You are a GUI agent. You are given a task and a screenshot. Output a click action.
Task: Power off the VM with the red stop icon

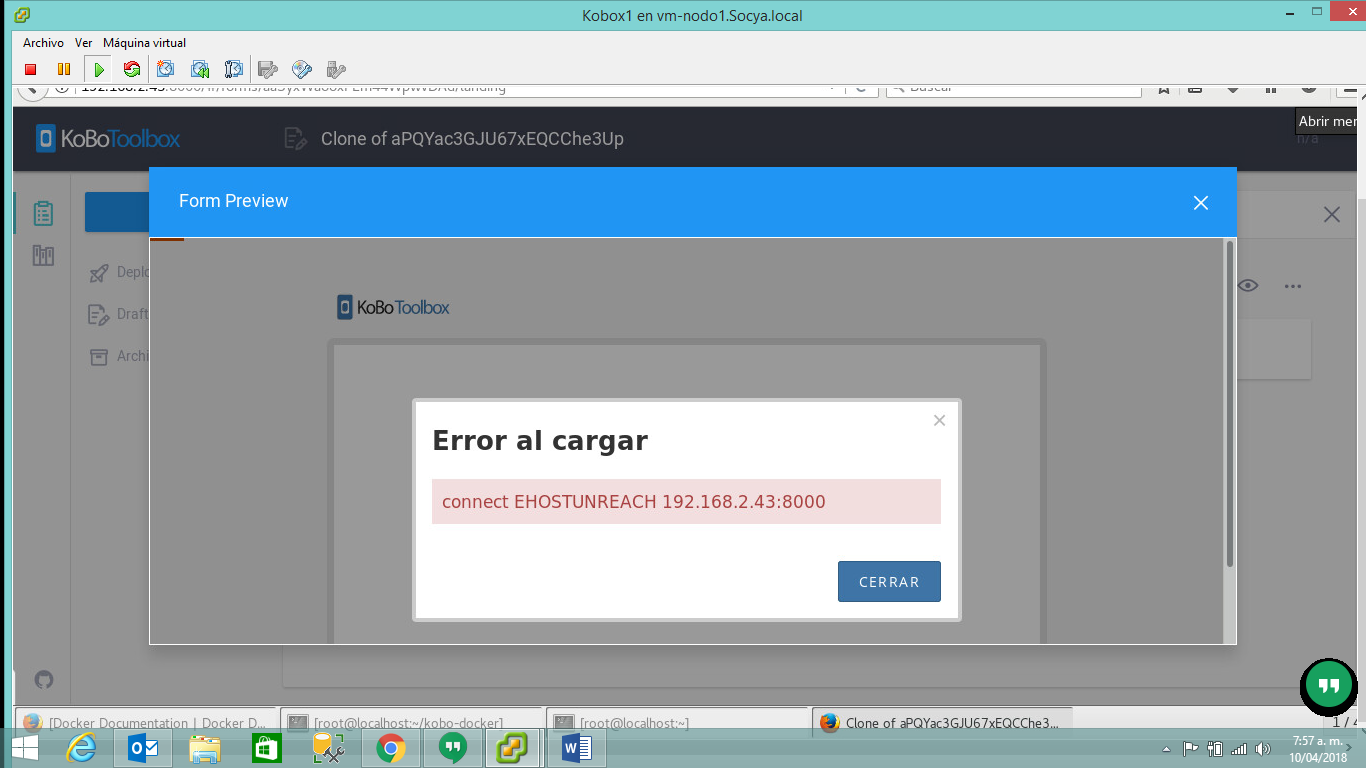(x=29, y=69)
